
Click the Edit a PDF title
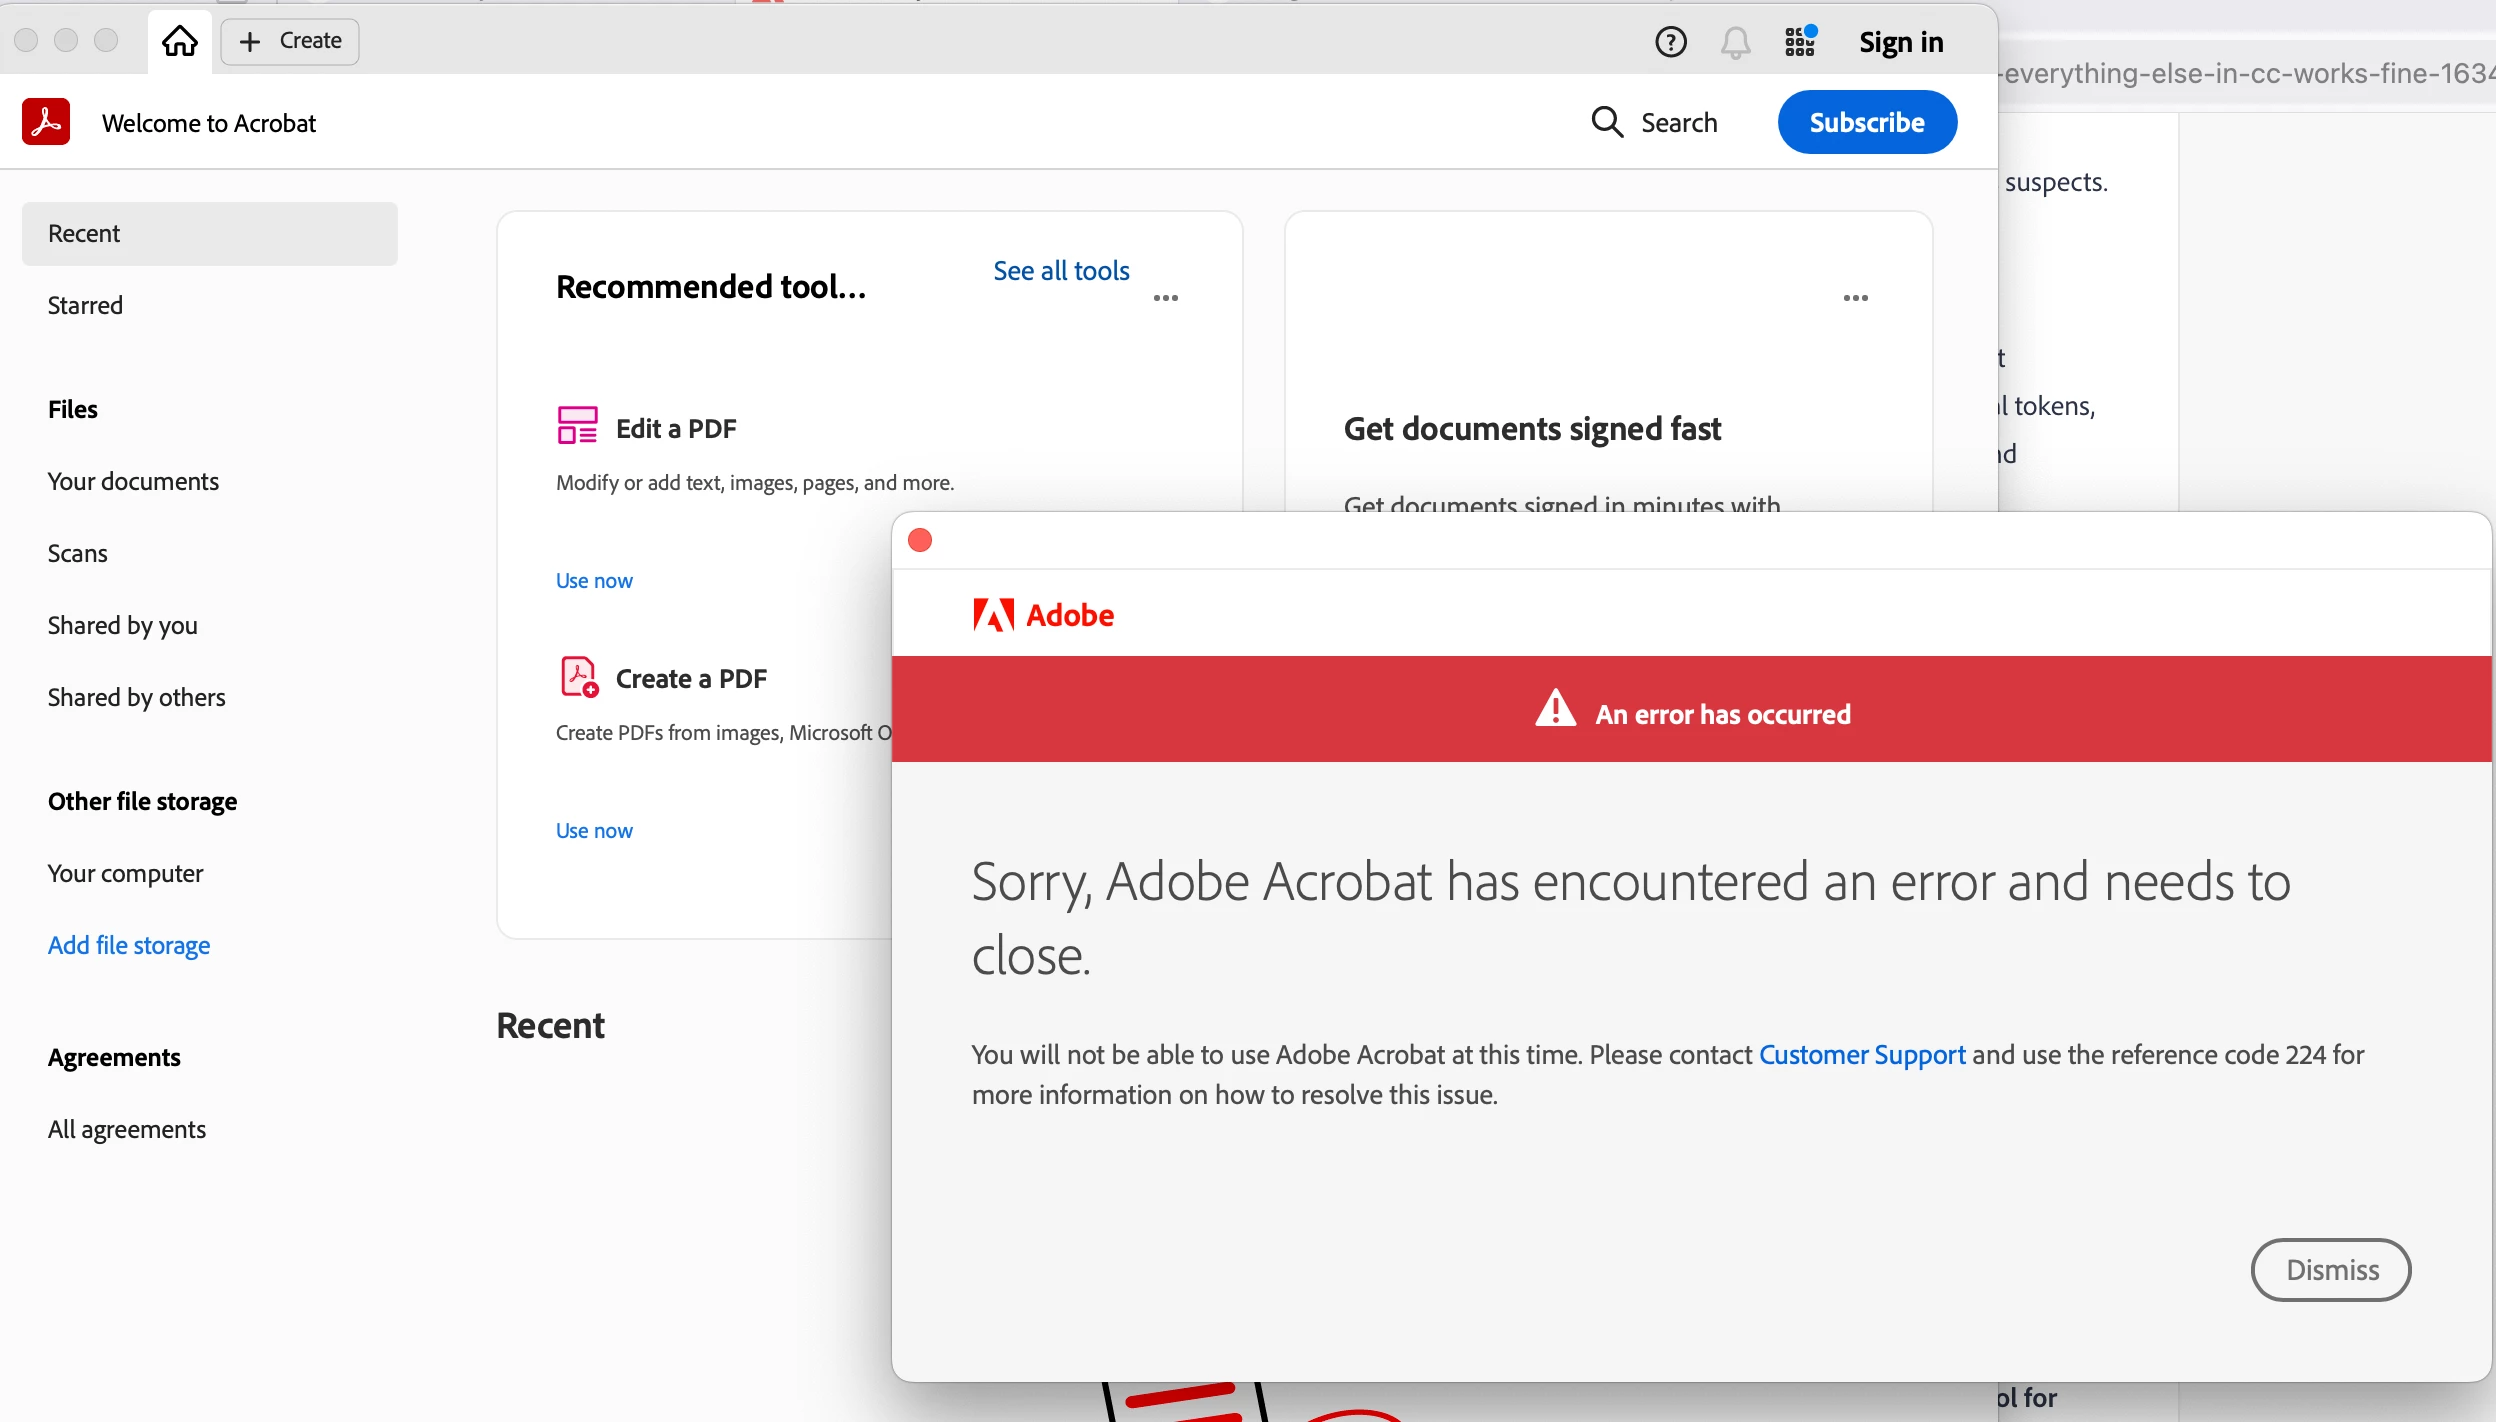(676, 428)
